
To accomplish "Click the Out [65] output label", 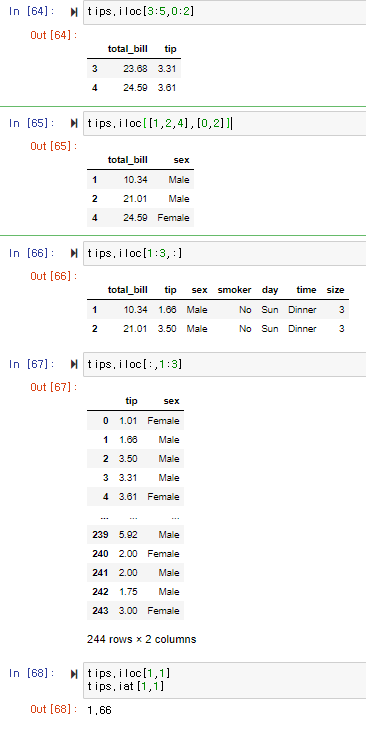I will click(53, 146).
